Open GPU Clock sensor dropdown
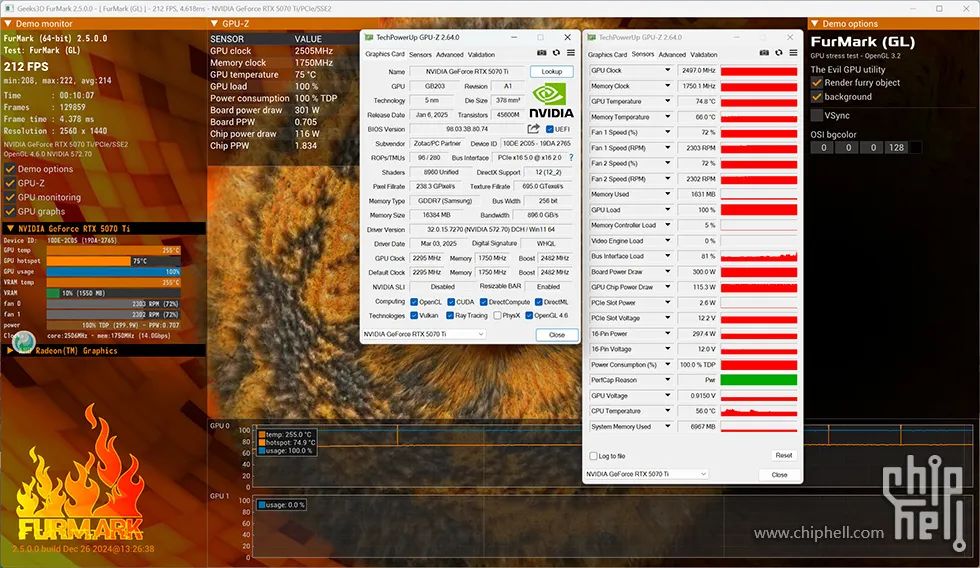The height and width of the screenshot is (568, 980). click(x=668, y=70)
